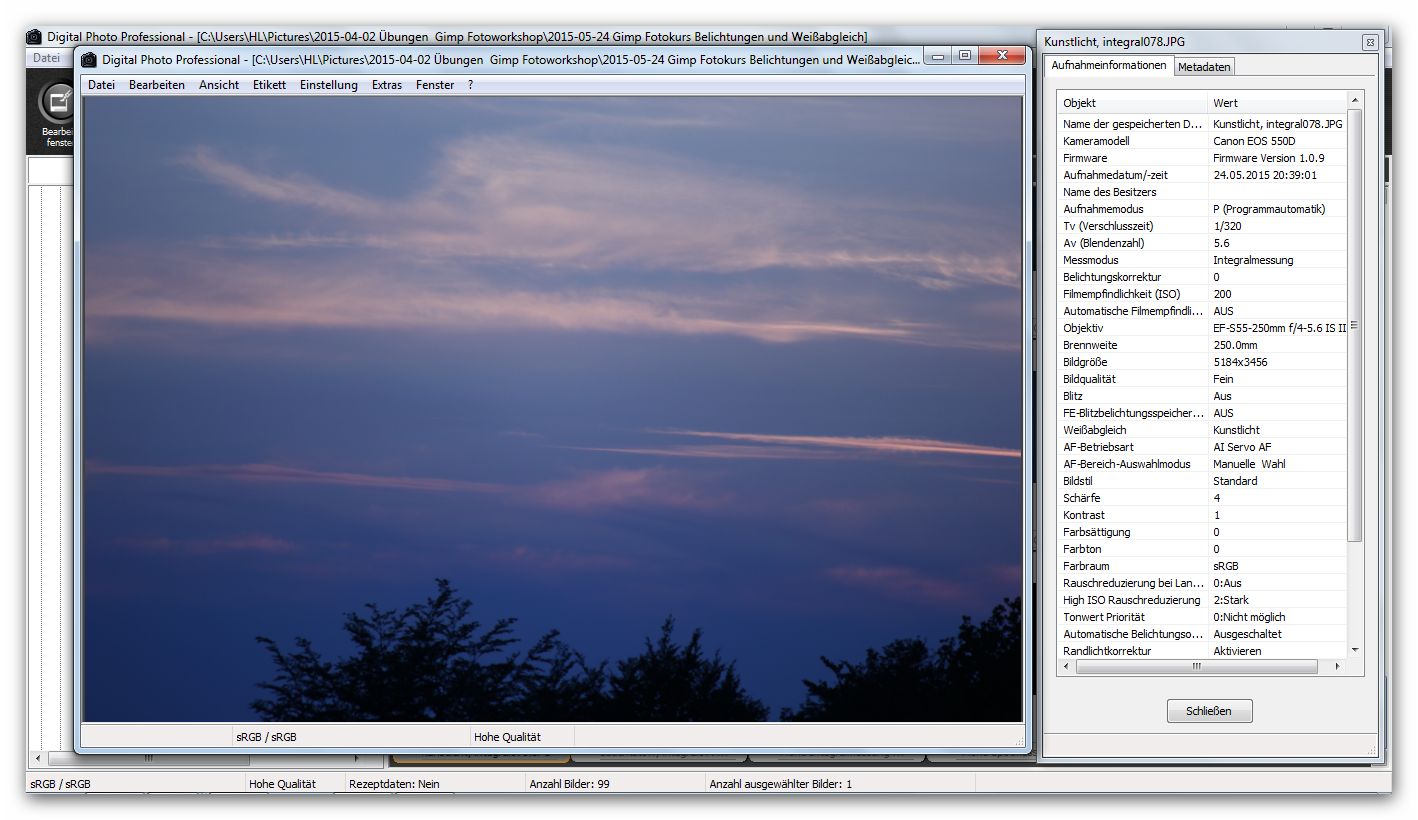The image size is (1418, 820).
Task: Minimize the front photo viewer window
Action: click(937, 56)
